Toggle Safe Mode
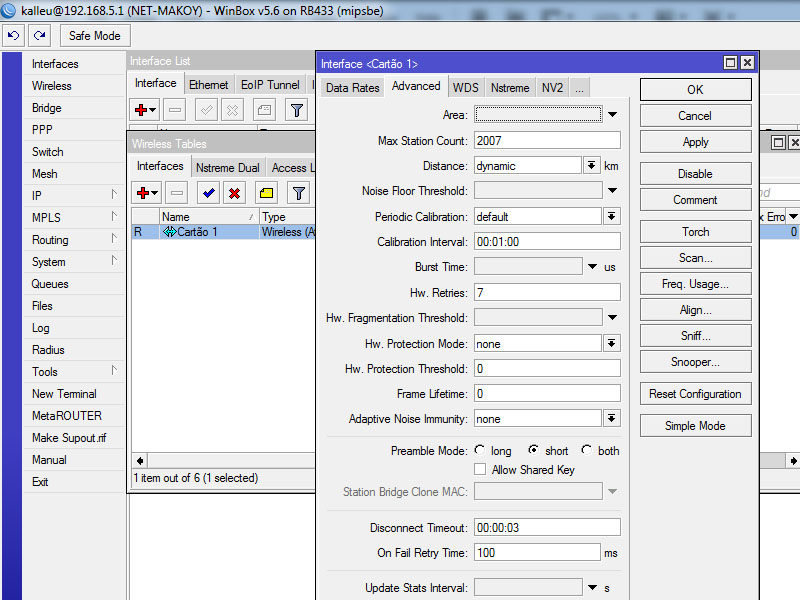The width and height of the screenshot is (800, 600). (x=95, y=36)
